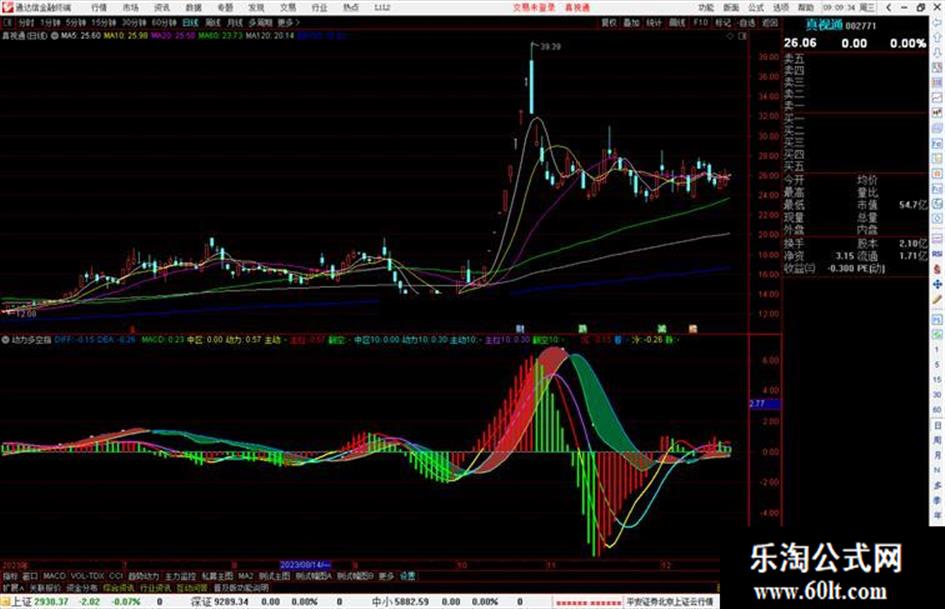Open the 发现 menu
The width and height of the screenshot is (945, 609).
256,8
